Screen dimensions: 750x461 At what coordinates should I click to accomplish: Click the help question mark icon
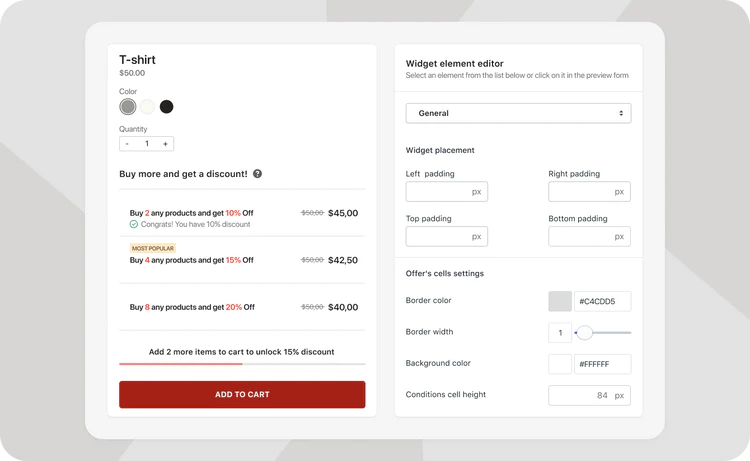[257, 174]
